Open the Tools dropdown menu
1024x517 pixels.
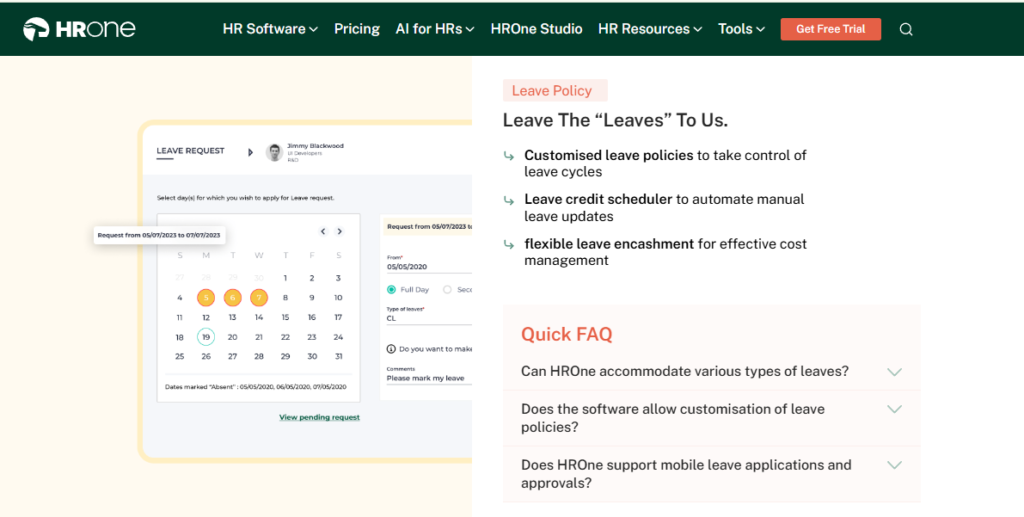point(741,29)
